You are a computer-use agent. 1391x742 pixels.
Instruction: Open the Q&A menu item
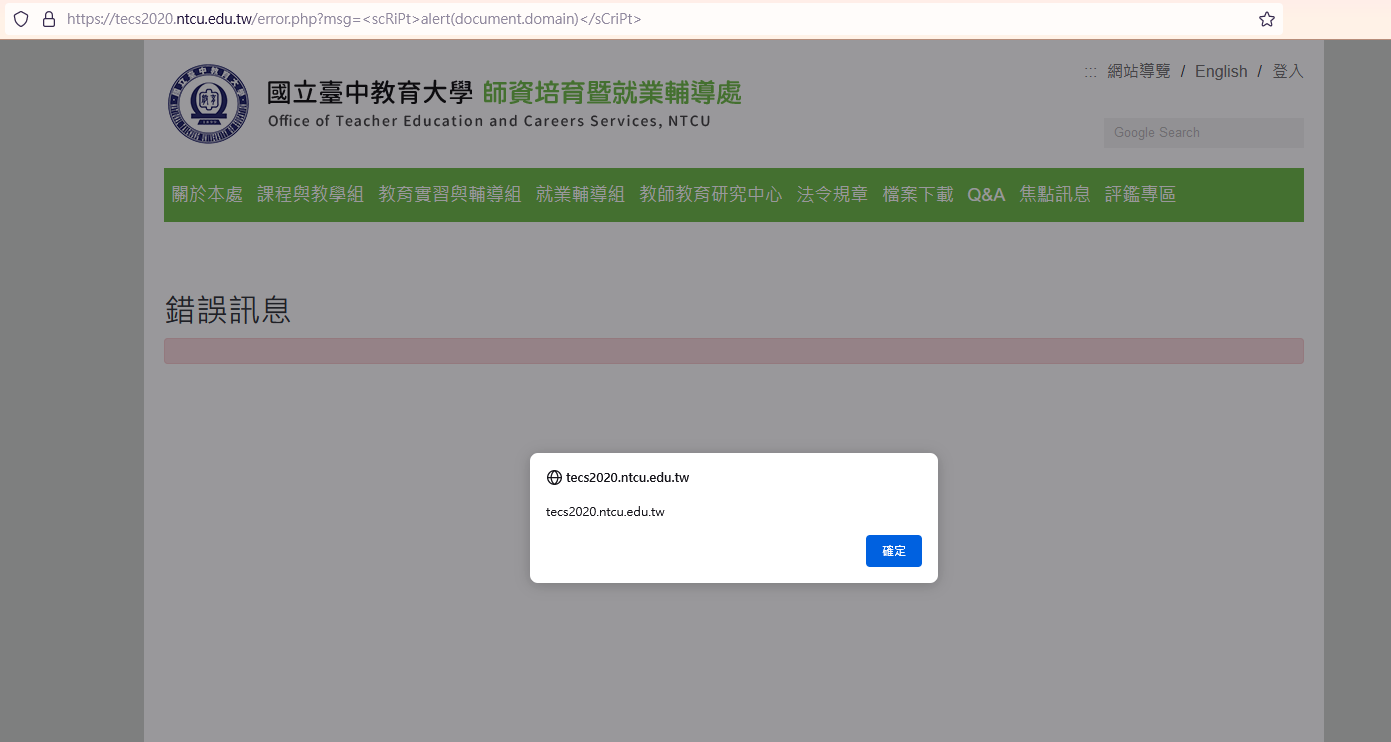986,195
